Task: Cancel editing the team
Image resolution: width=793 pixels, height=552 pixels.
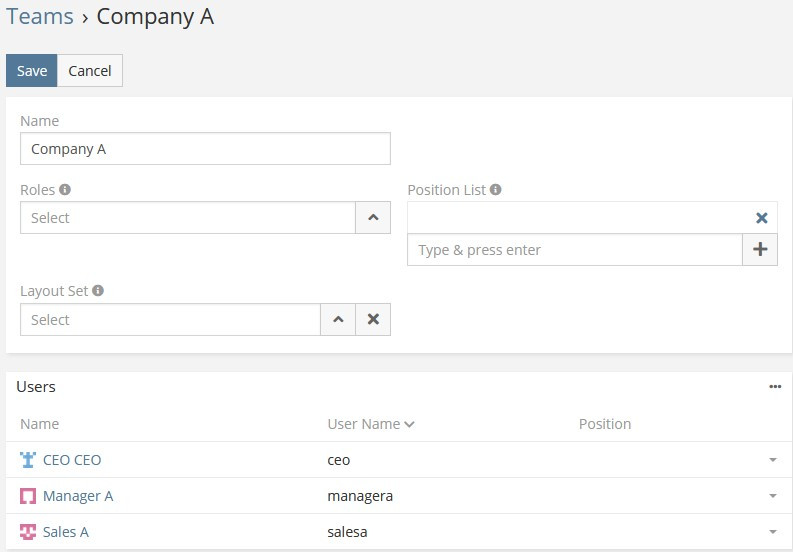Action: tap(90, 71)
